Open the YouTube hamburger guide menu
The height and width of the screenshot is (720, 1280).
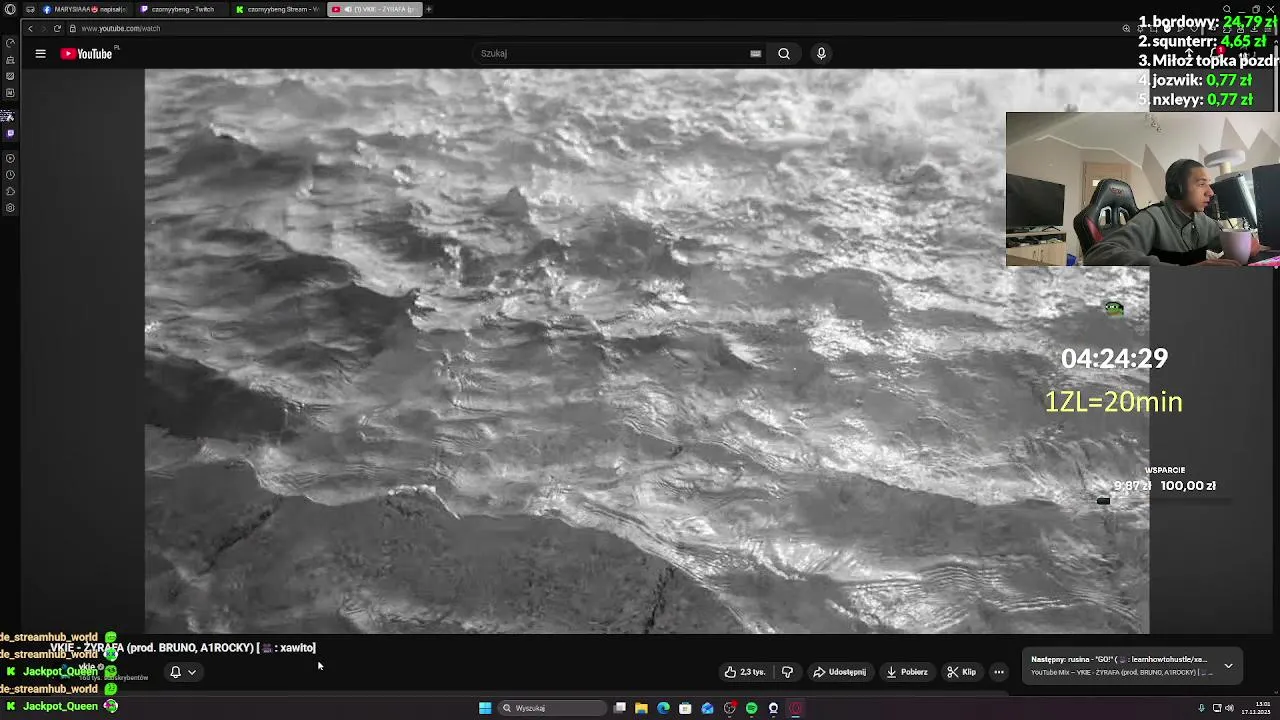click(40, 54)
